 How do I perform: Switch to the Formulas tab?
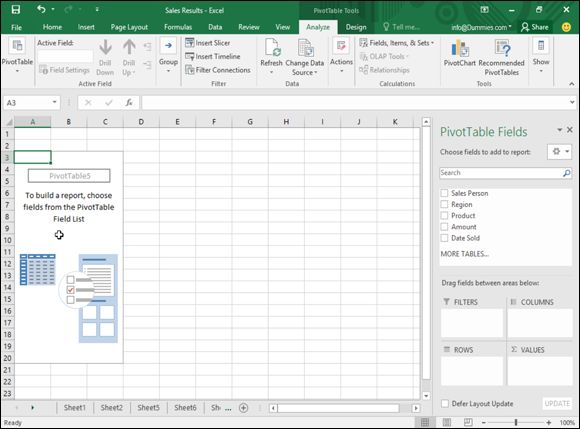click(178, 27)
